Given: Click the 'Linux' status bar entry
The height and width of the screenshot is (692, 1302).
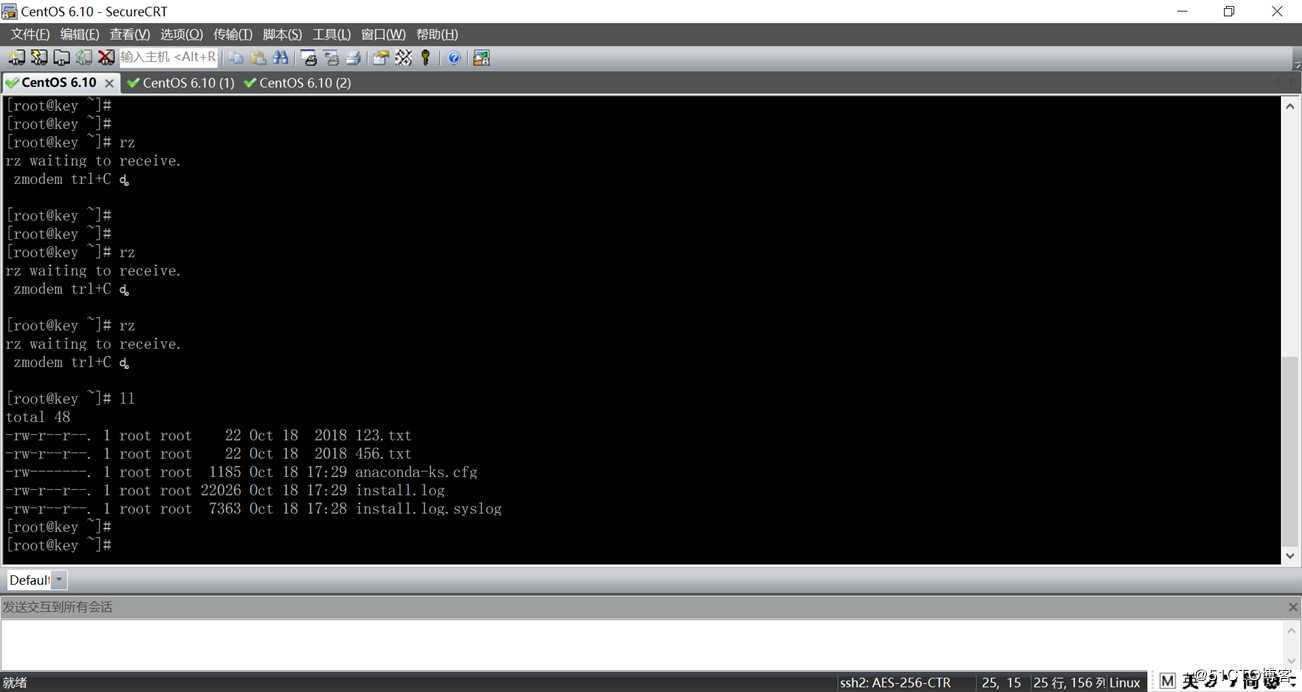Looking at the screenshot, I should 1124,683.
